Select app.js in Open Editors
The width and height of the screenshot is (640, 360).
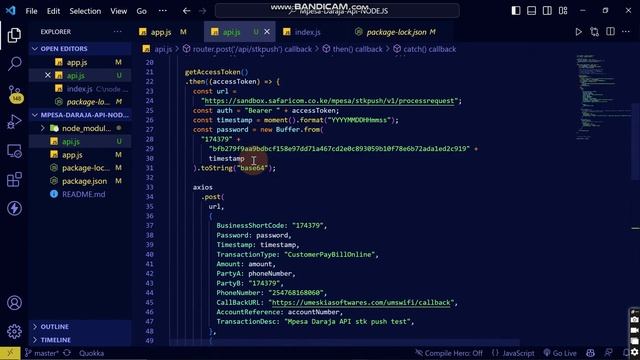click(x=80, y=62)
